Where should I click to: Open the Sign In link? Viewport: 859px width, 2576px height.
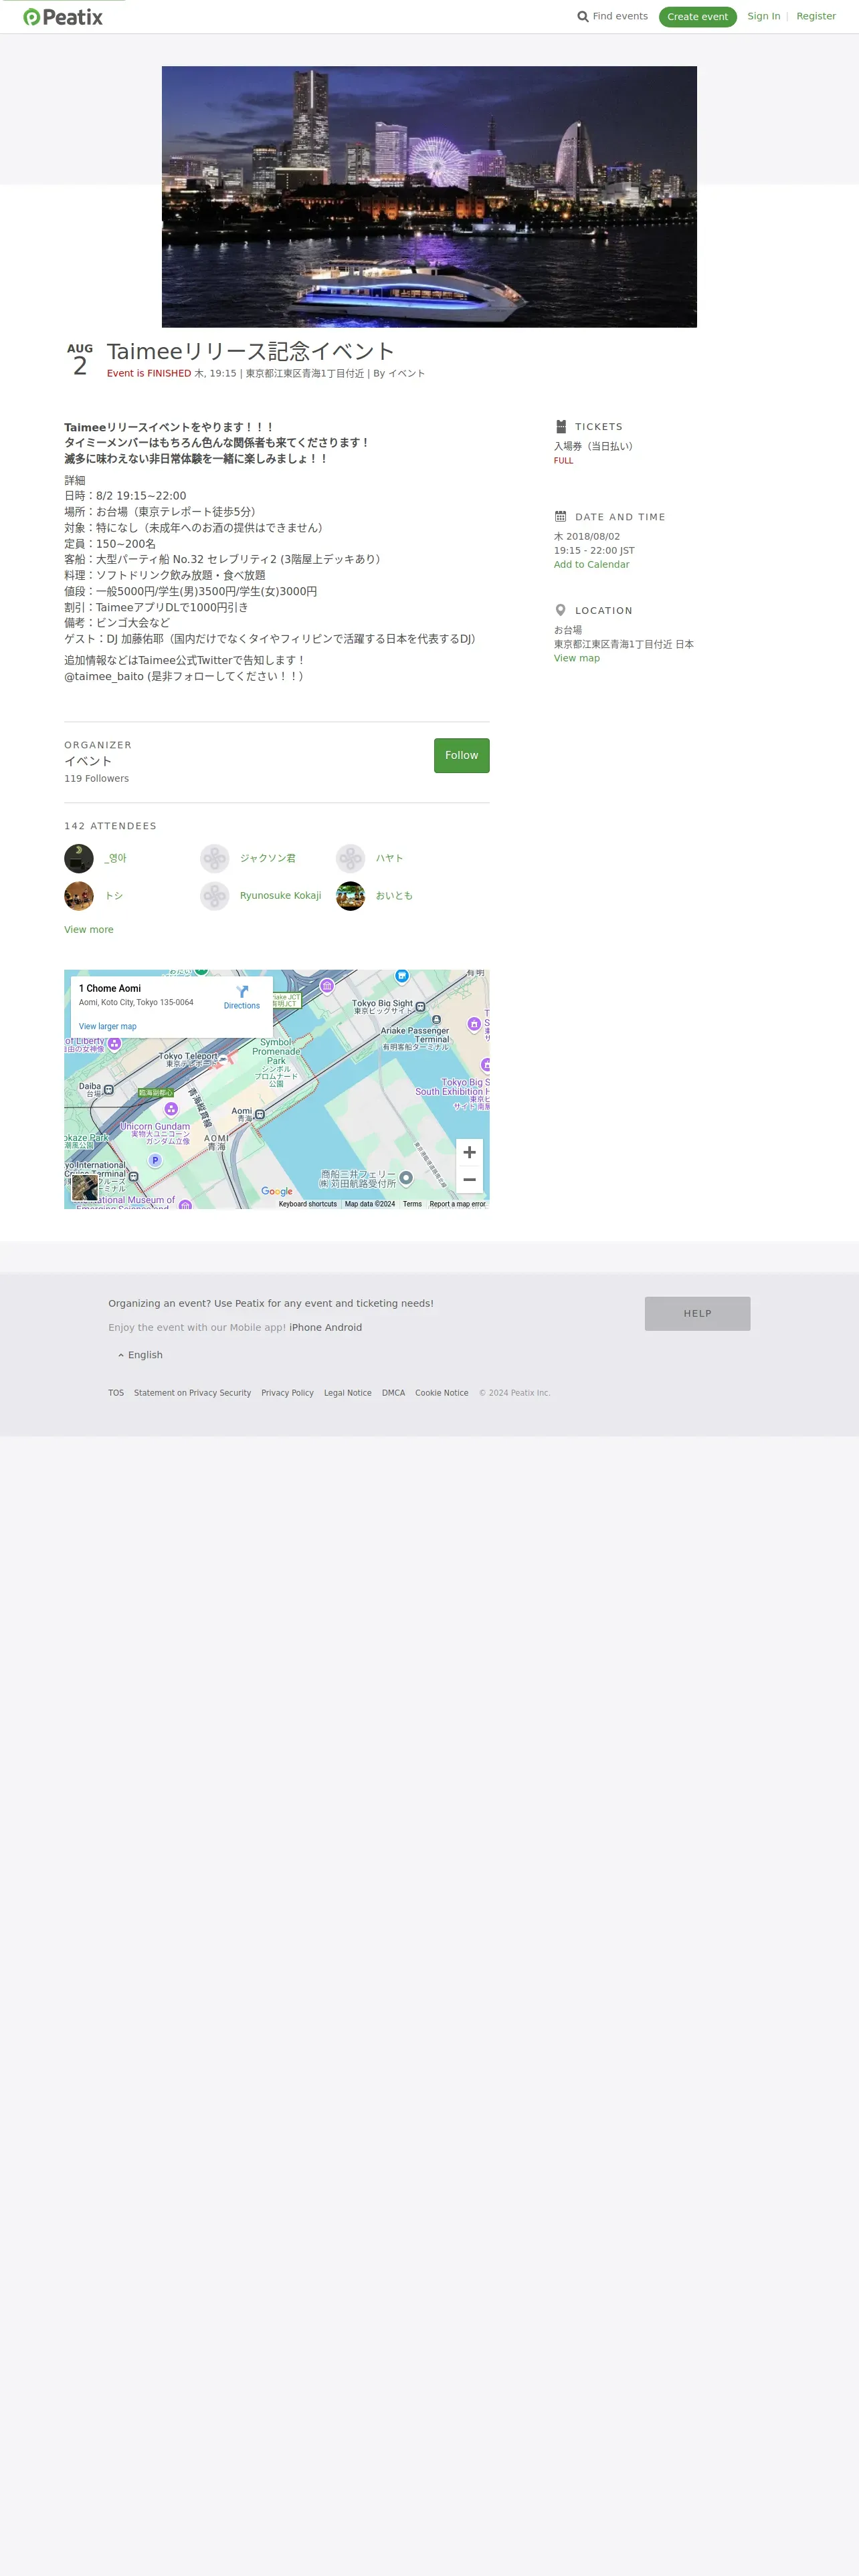[764, 16]
